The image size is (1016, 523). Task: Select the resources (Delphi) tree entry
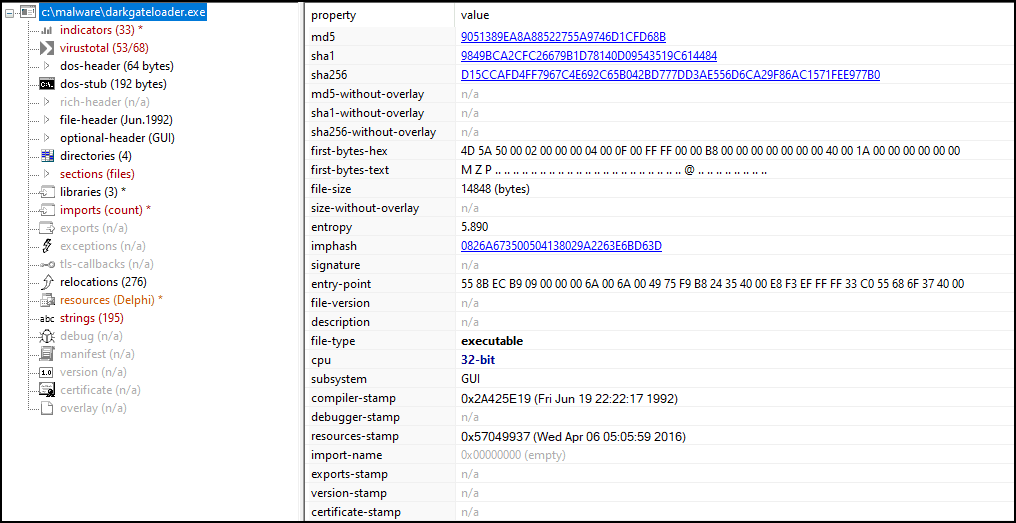[111, 300]
